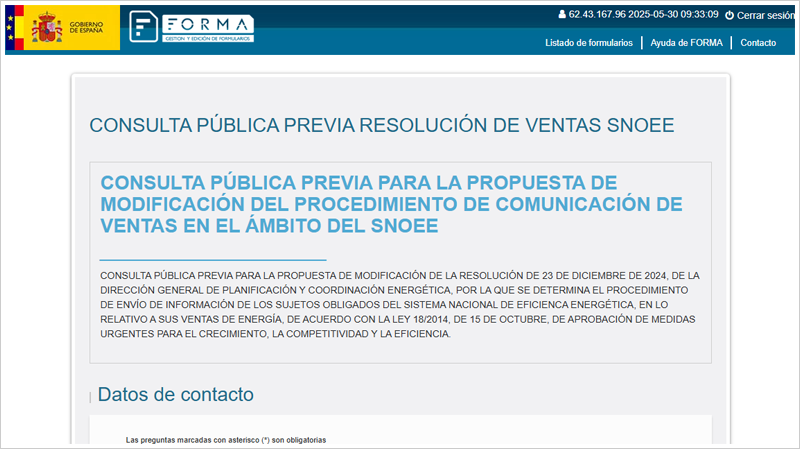Click the power icon next to Cerrar sesión
The height and width of the screenshot is (449, 800).
tap(729, 15)
